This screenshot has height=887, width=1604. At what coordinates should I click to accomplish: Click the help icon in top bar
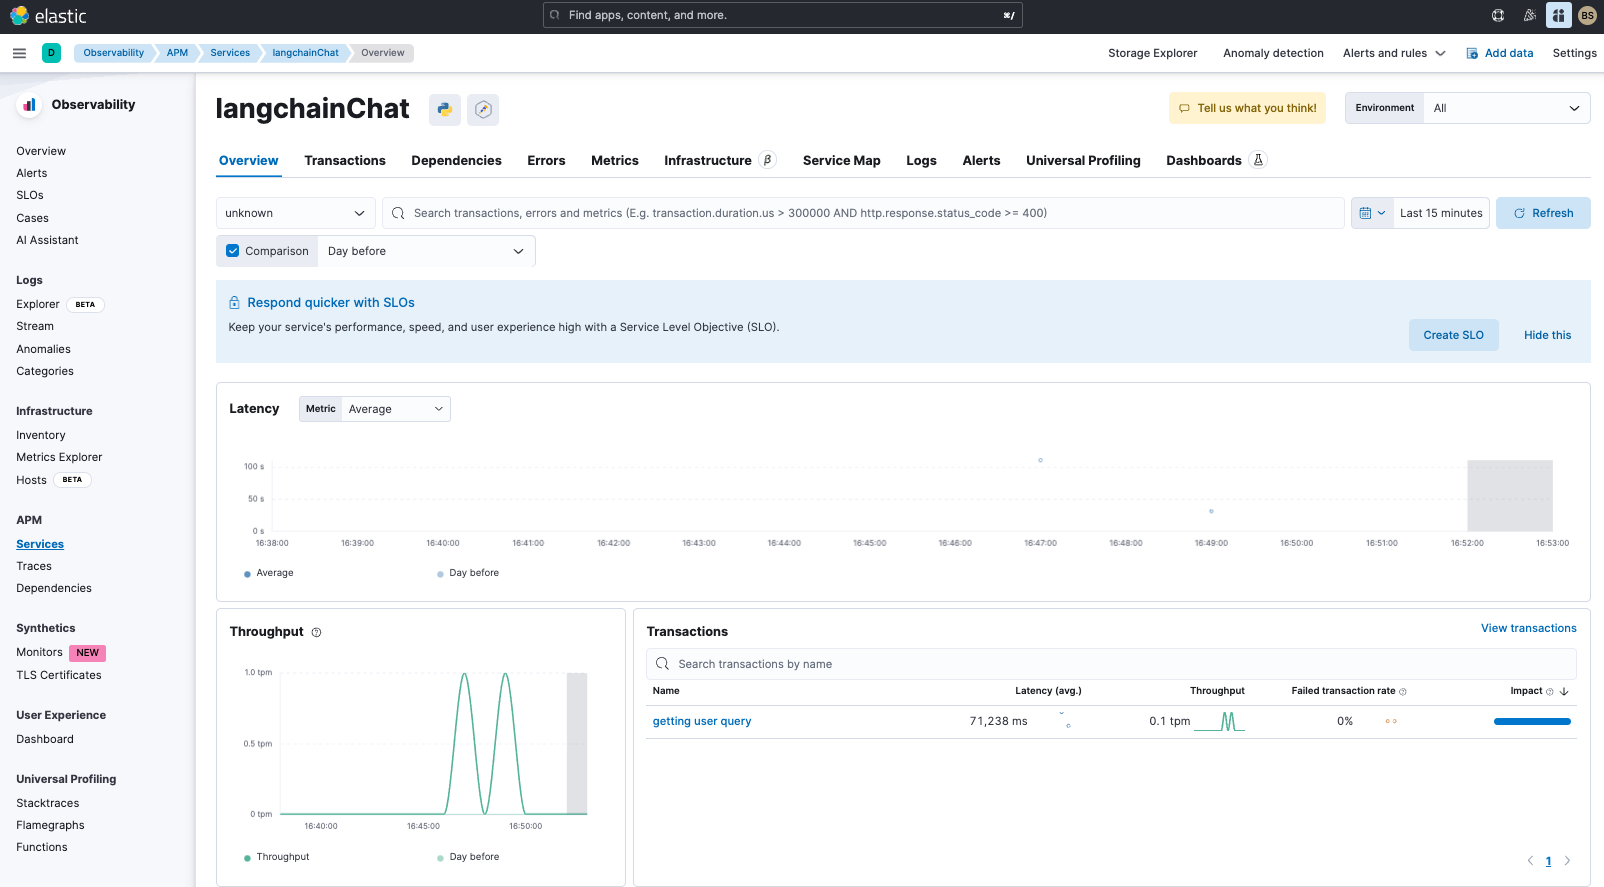[x=1497, y=15]
